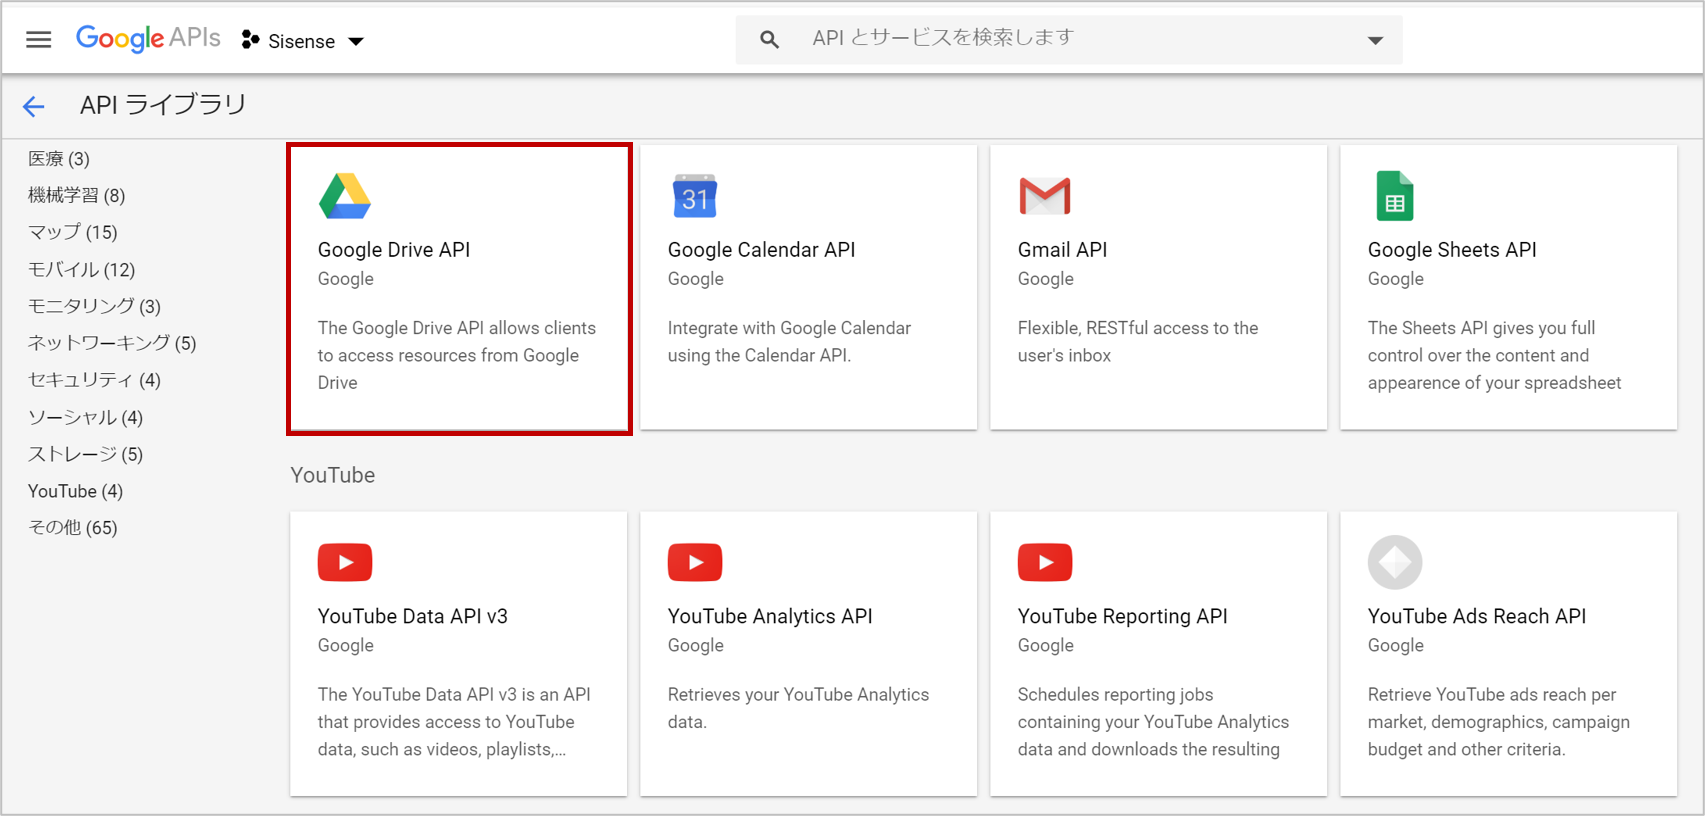Click the YouTube Reporting API description
This screenshot has width=1705, height=816.
point(1154,722)
